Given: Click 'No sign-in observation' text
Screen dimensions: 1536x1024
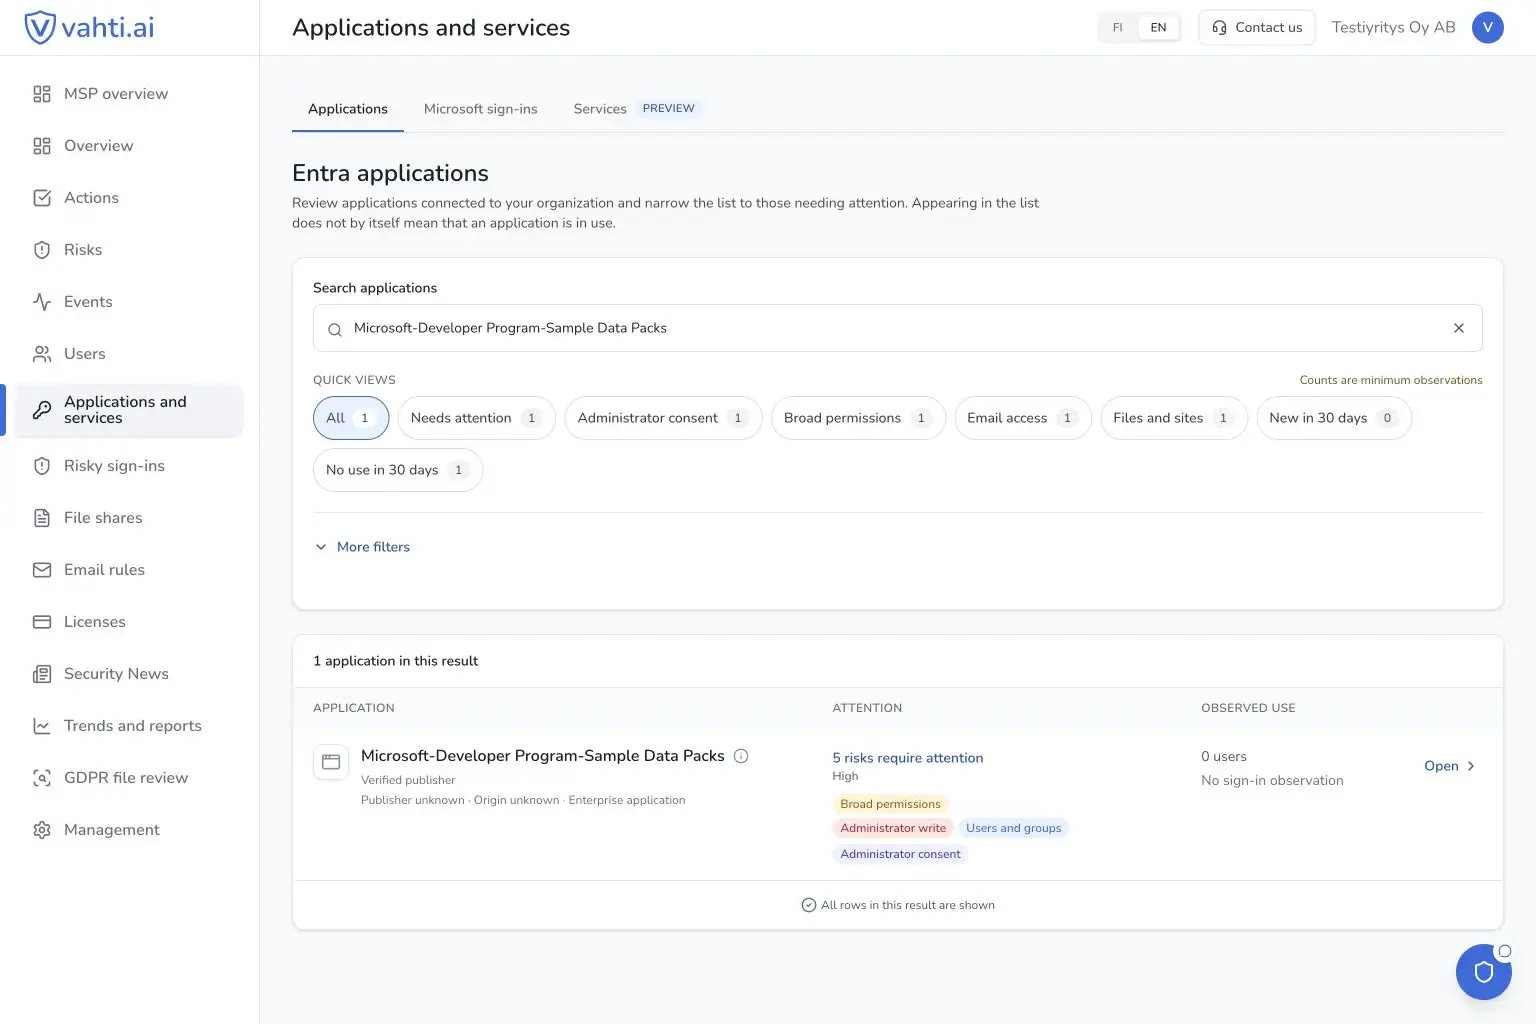Looking at the screenshot, I should (1272, 781).
